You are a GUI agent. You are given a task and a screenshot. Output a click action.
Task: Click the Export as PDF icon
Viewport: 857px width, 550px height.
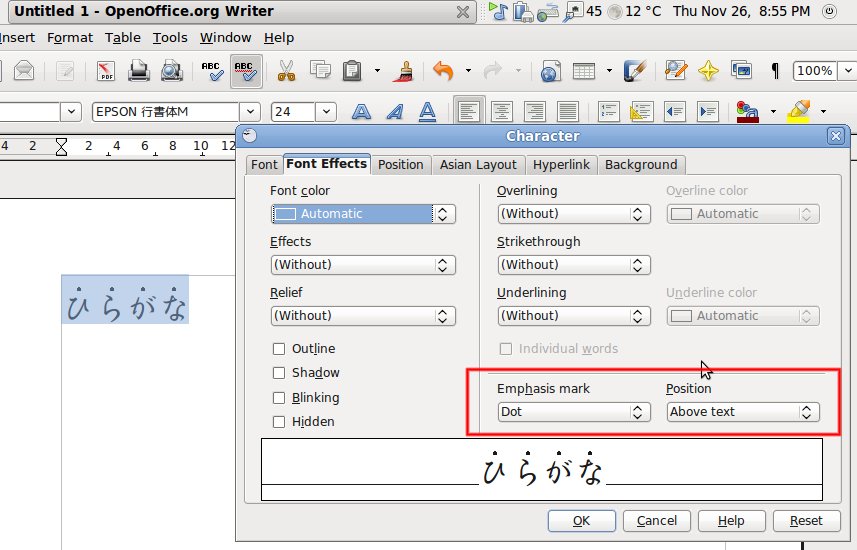(x=105, y=71)
